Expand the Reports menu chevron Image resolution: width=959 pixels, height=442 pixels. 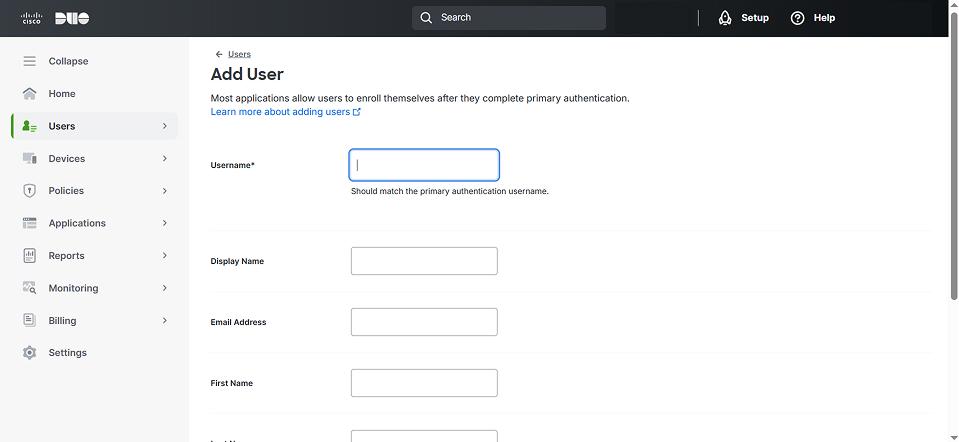click(x=165, y=256)
